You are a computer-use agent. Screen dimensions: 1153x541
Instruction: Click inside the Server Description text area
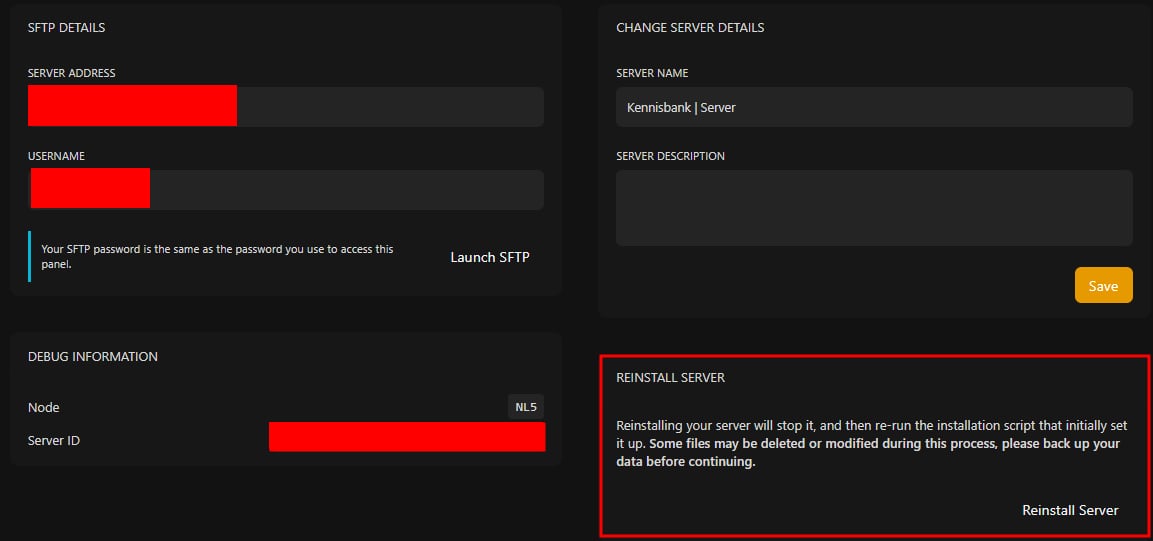pos(874,208)
